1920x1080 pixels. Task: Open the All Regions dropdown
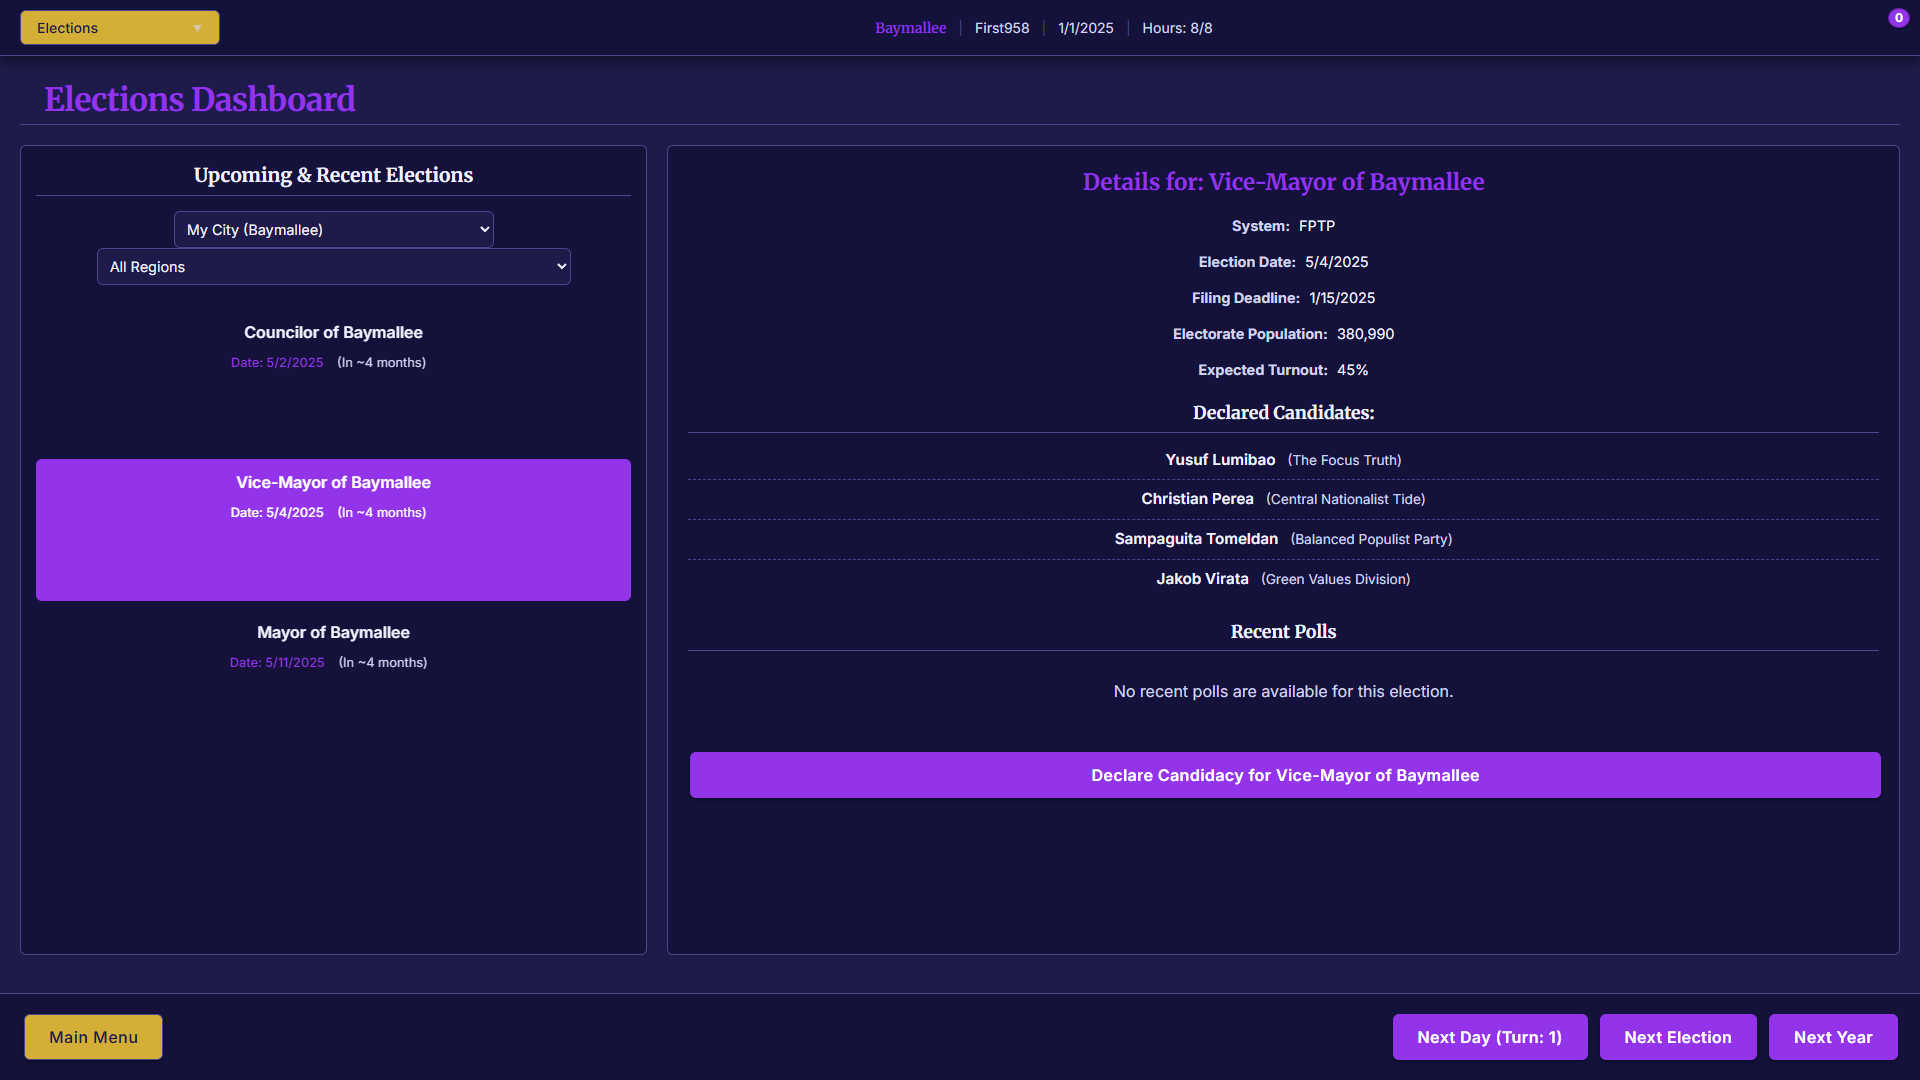(333, 267)
